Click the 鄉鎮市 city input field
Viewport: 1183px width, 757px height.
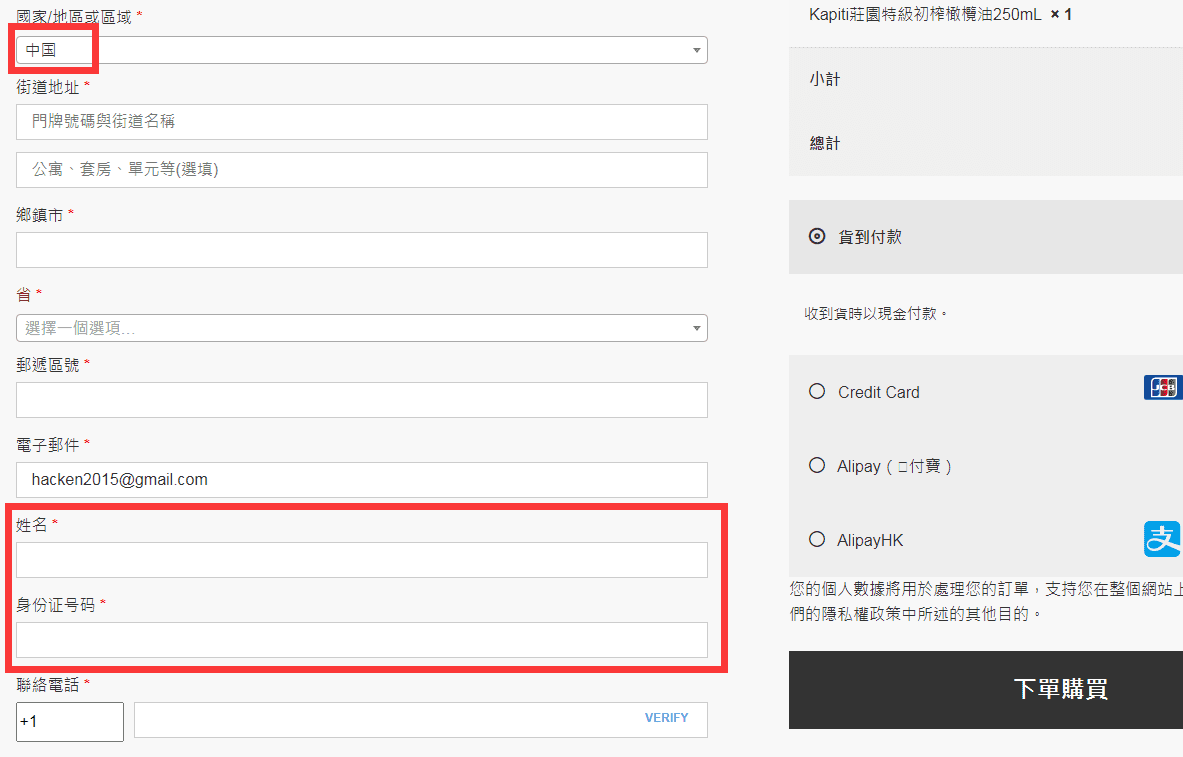pos(361,250)
